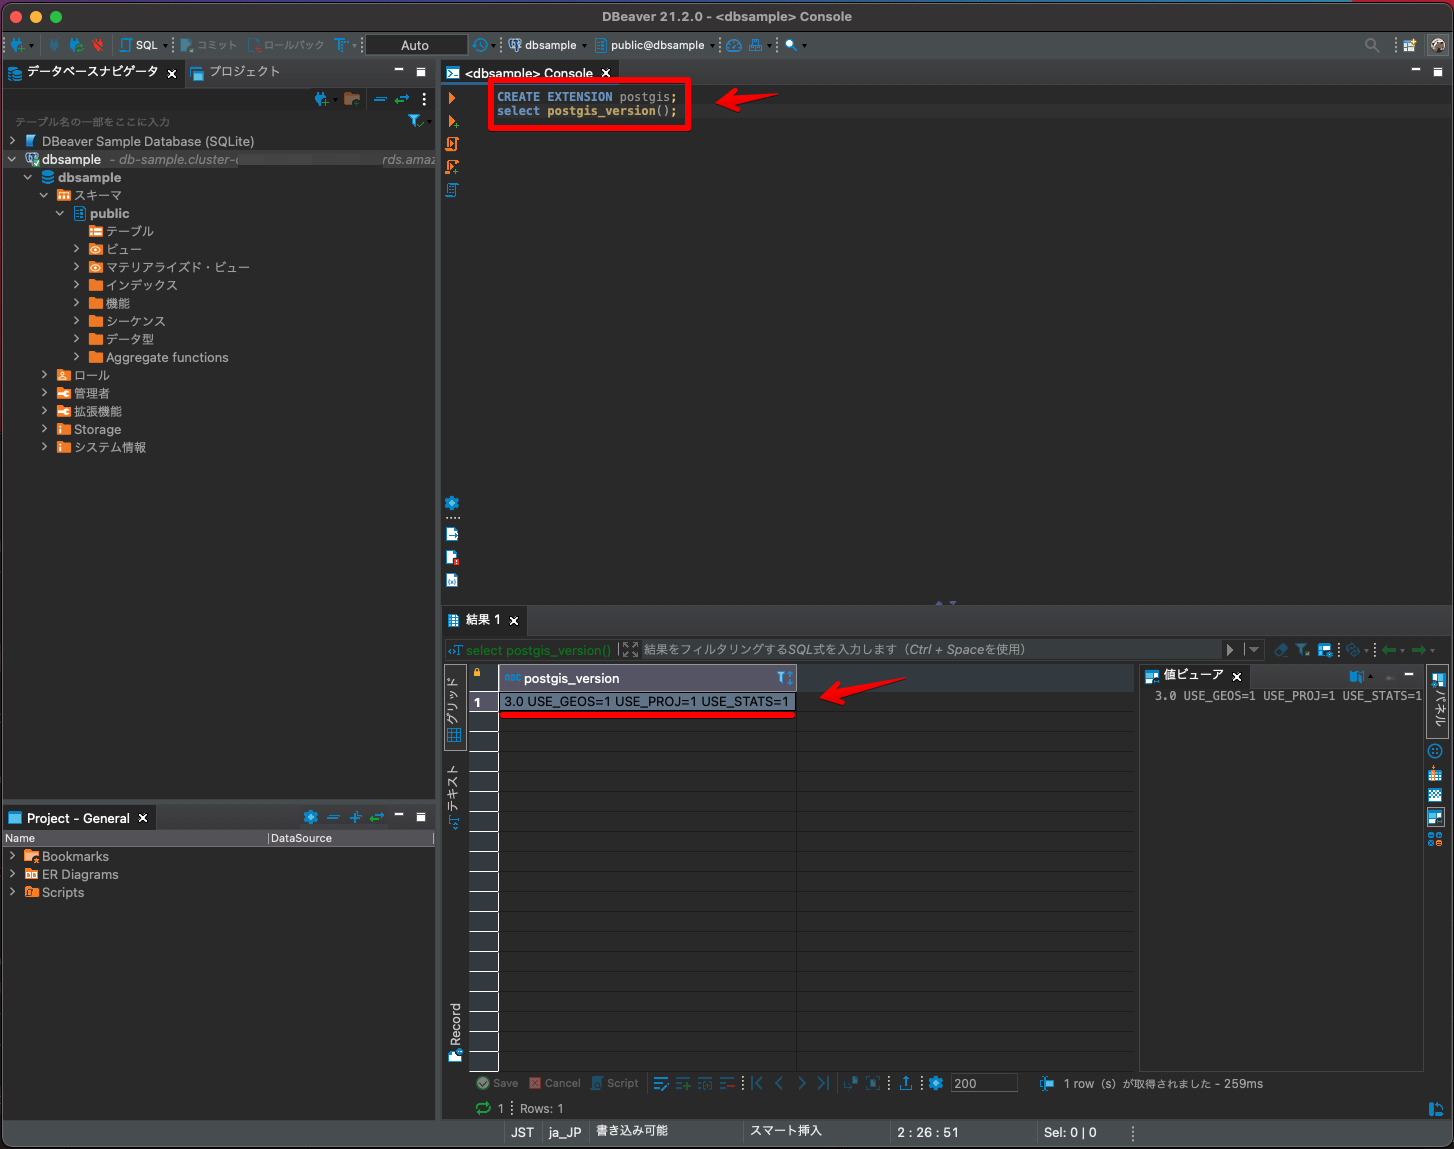Select the システム情報 tree item
The width and height of the screenshot is (1454, 1149).
coord(101,447)
